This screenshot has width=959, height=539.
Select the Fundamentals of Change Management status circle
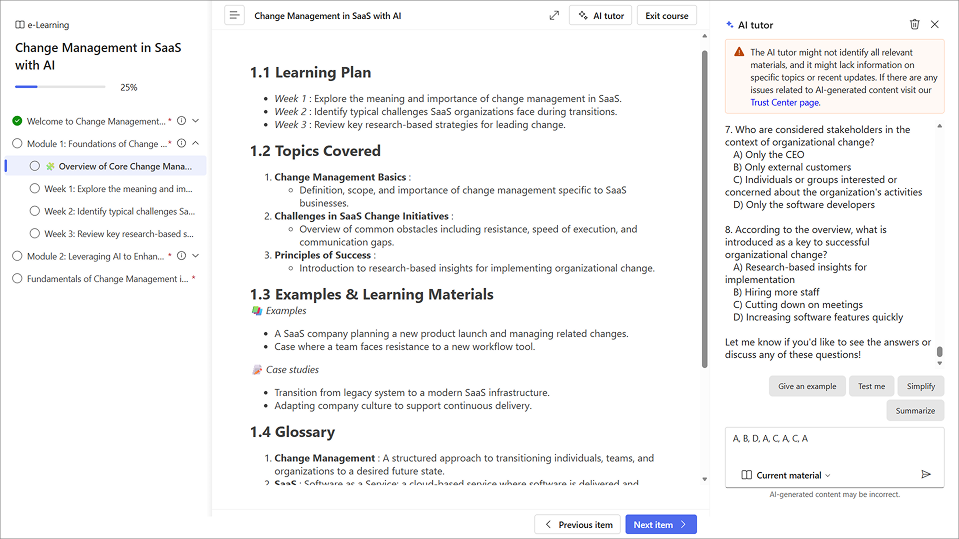[17, 279]
